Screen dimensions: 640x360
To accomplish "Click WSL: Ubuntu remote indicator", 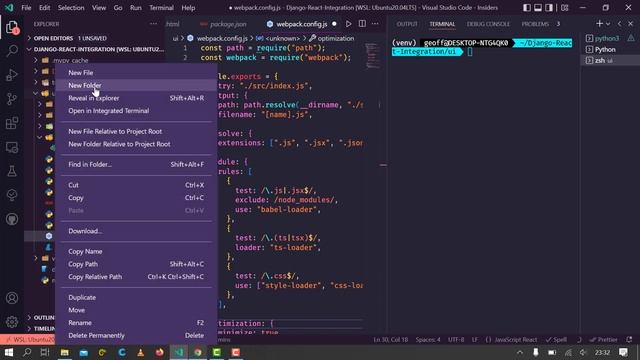I will (28, 340).
